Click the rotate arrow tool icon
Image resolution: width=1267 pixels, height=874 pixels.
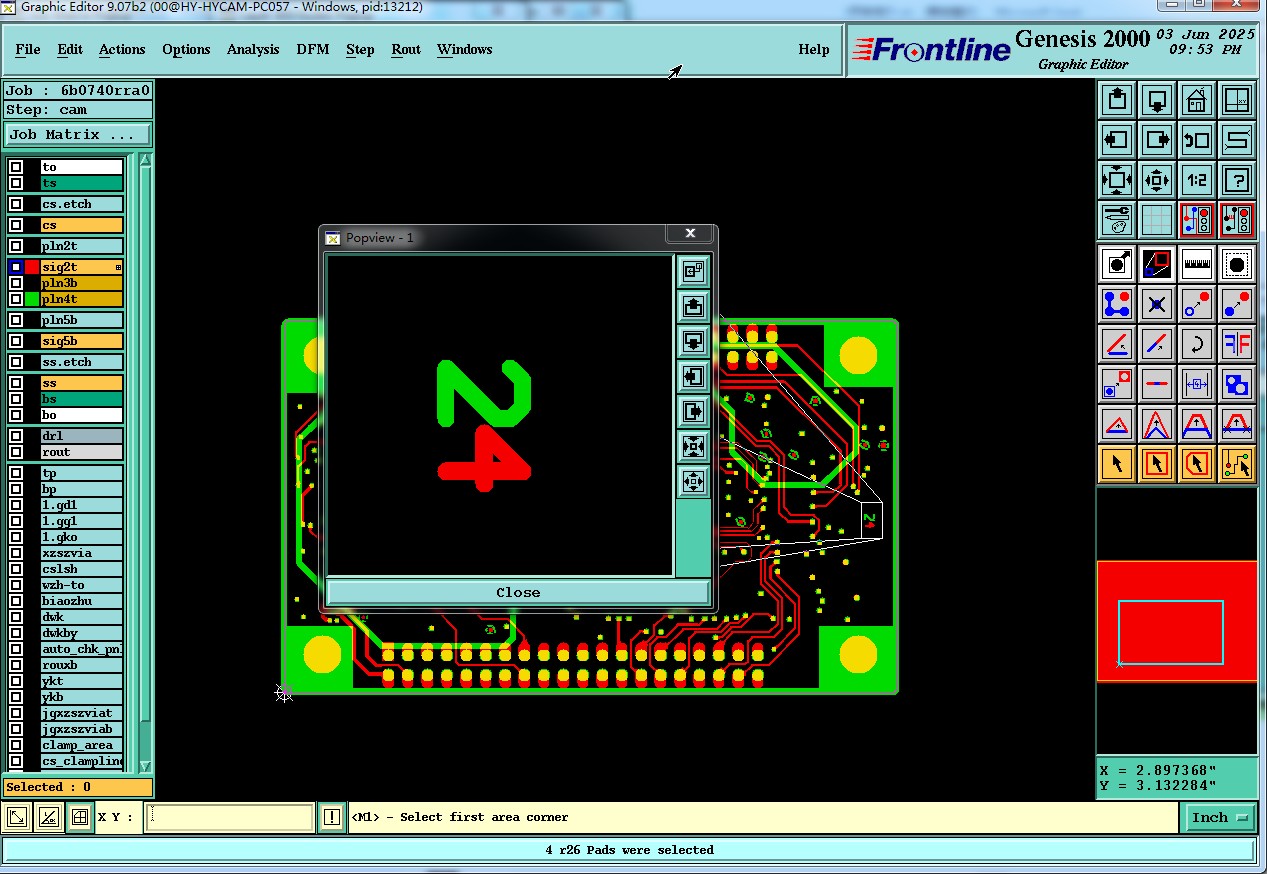[x=1197, y=344]
